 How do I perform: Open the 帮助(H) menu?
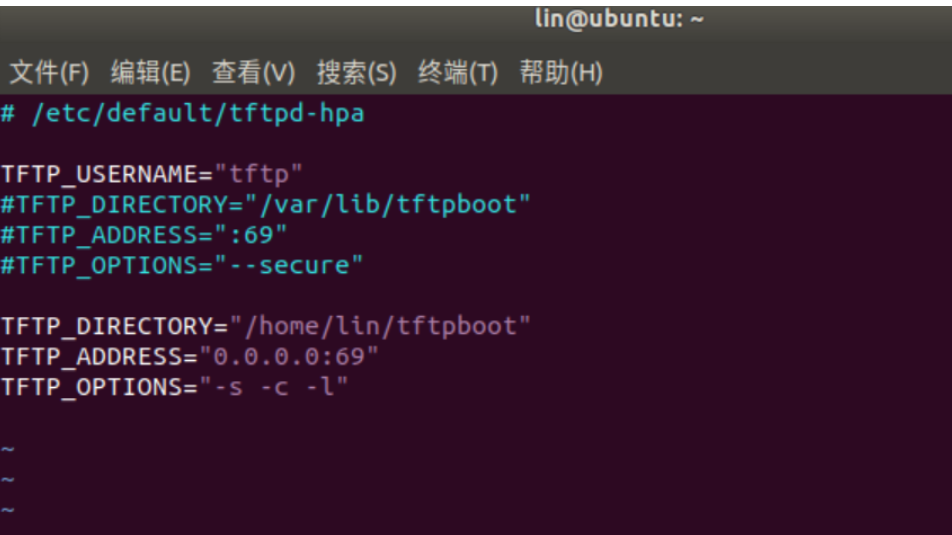pyautogui.click(x=561, y=73)
